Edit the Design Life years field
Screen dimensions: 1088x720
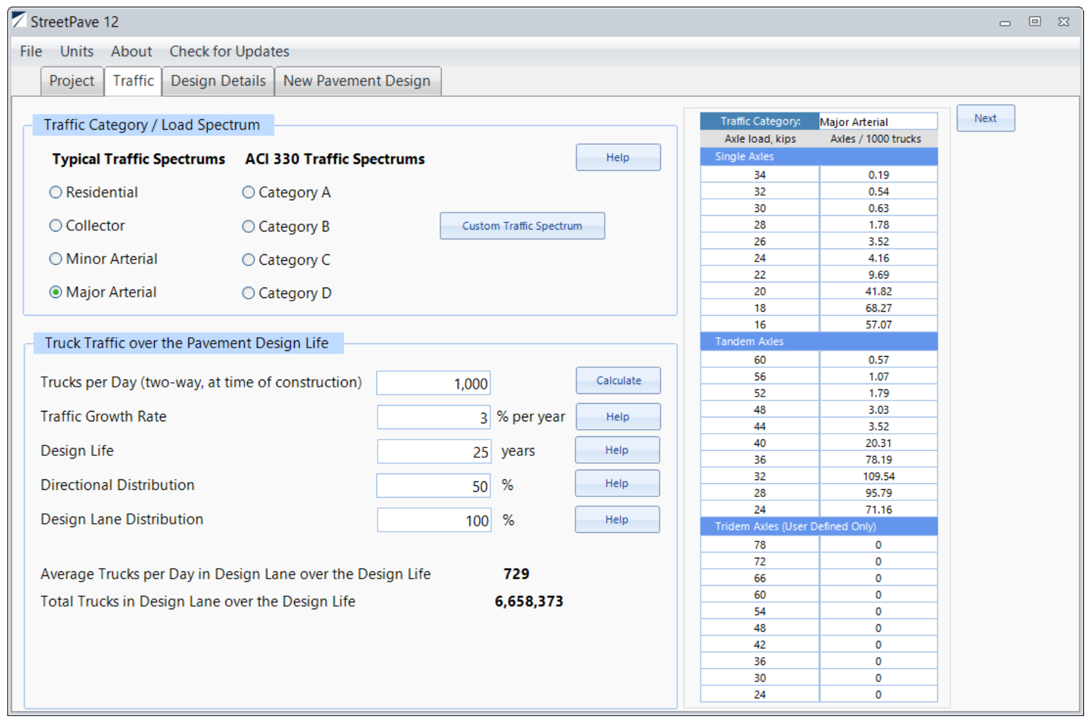point(434,451)
